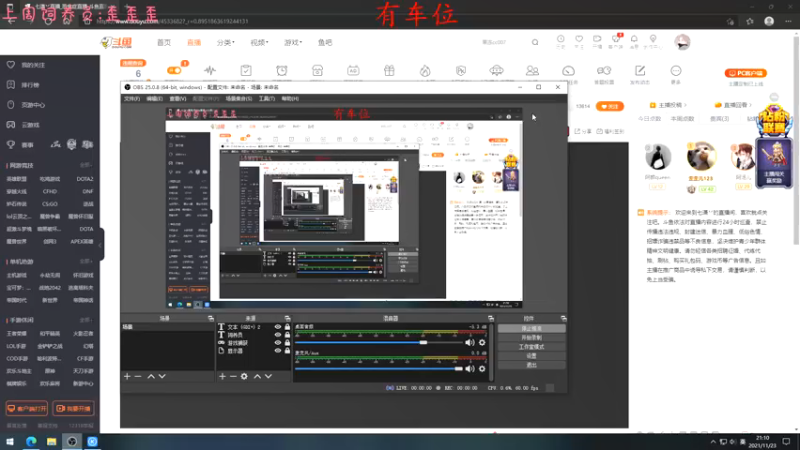
Task: Toggle lock on the display capture source
Action: [287, 351]
